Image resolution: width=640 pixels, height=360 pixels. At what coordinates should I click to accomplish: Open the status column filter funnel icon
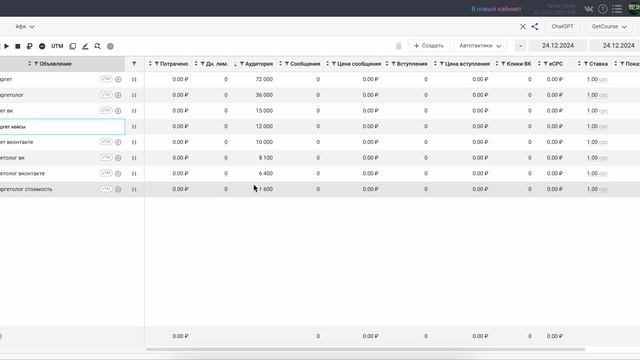(x=134, y=64)
